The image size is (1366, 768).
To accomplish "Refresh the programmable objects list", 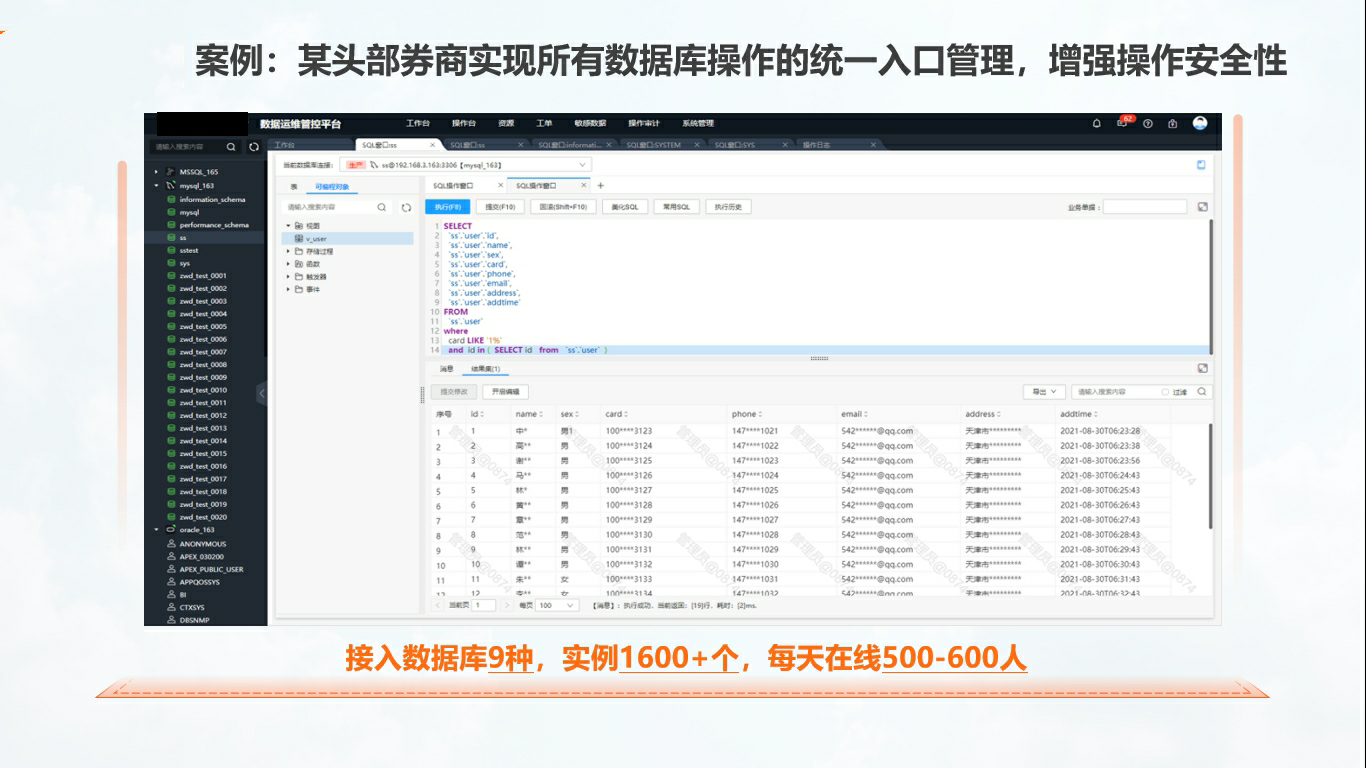I will [x=406, y=208].
